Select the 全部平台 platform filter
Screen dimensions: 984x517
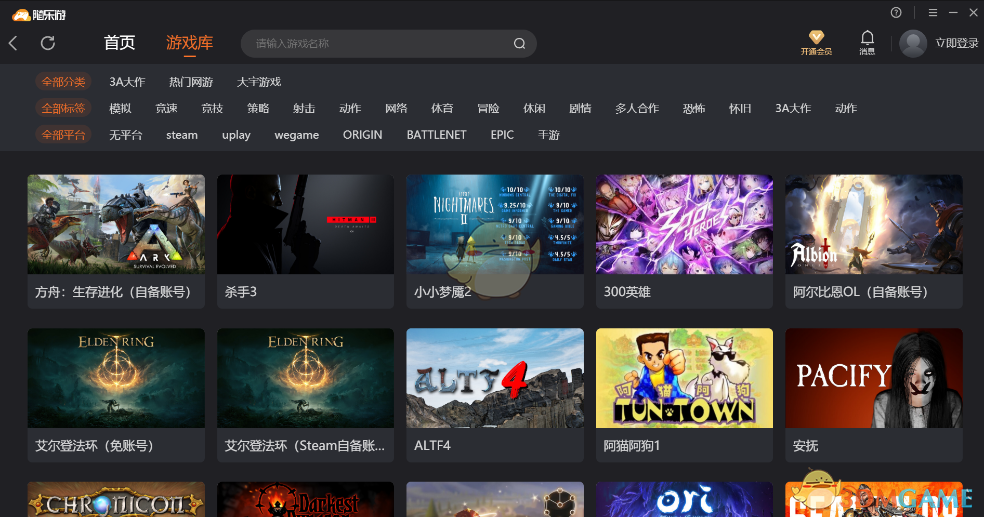pos(63,134)
